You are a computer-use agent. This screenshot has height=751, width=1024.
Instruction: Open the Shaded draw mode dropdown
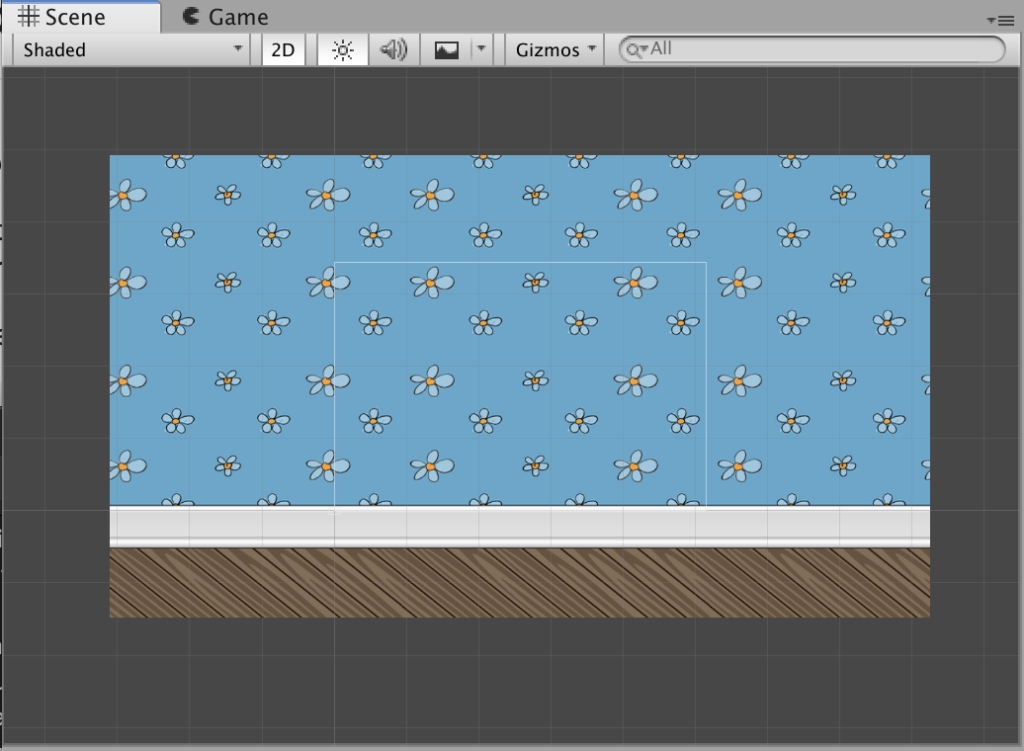tap(132, 50)
